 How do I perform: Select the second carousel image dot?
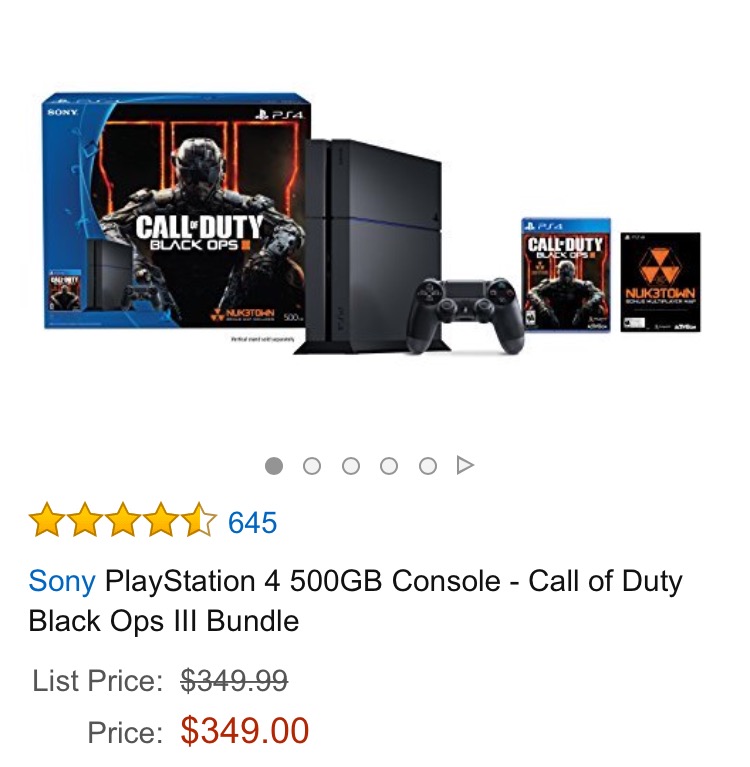click(x=312, y=466)
